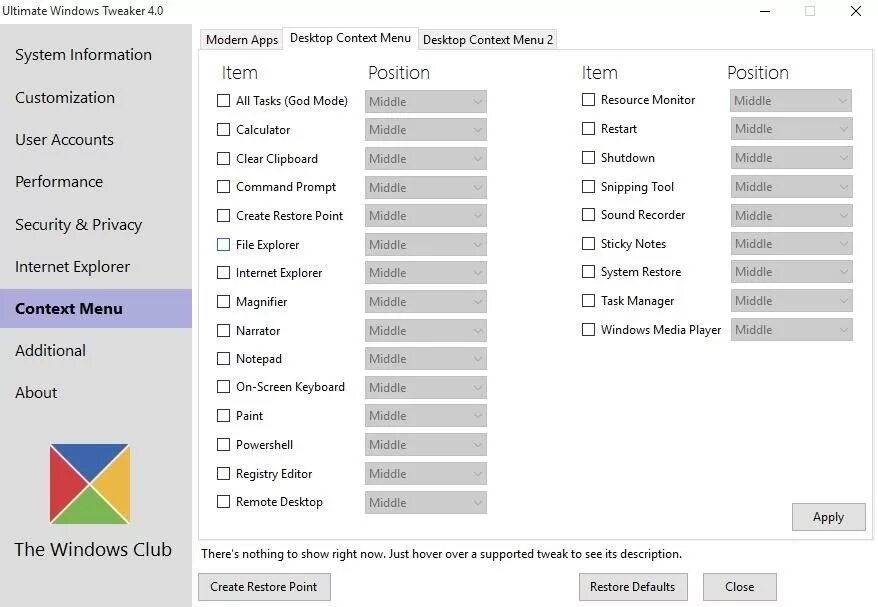Open the Shutdown position dropdown

pyautogui.click(x=791, y=158)
